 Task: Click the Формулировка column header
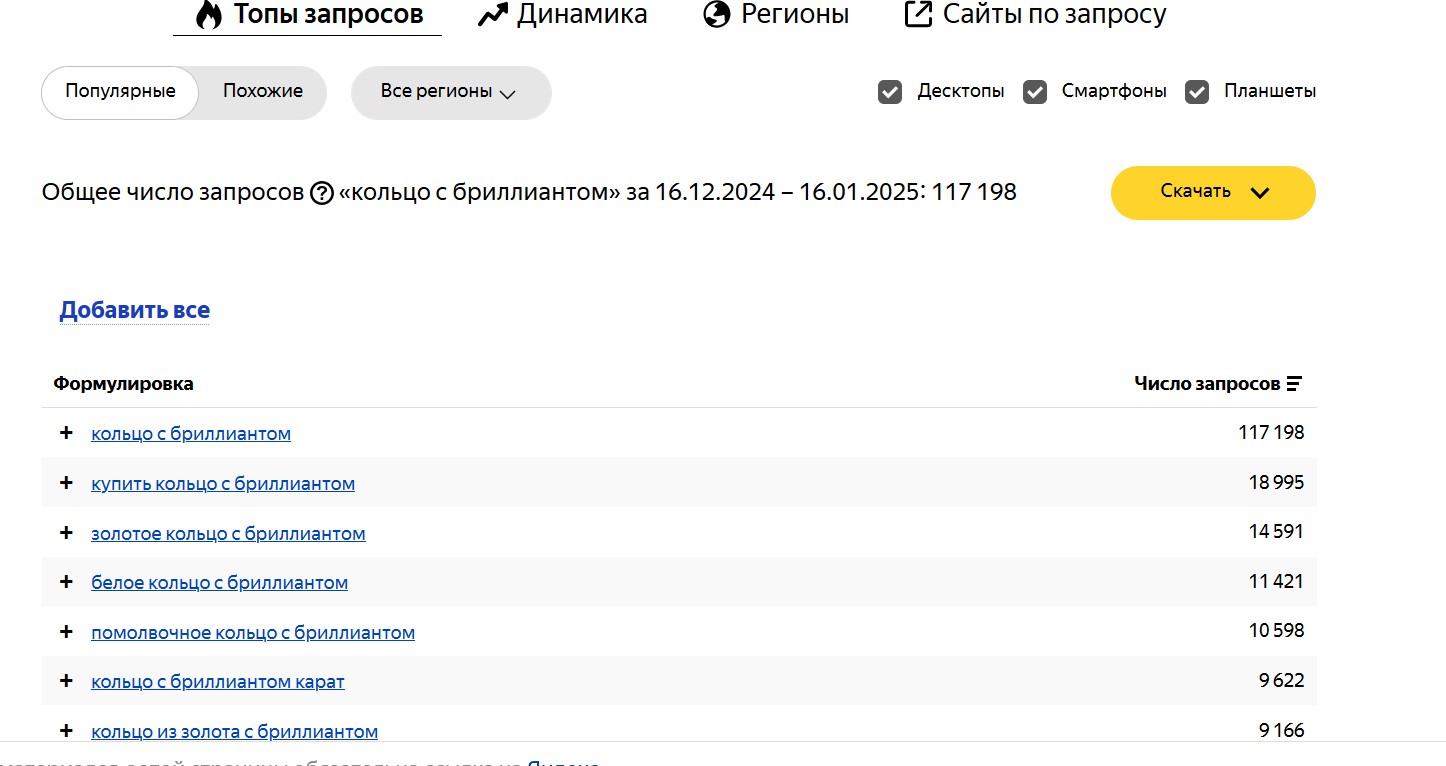[123, 384]
